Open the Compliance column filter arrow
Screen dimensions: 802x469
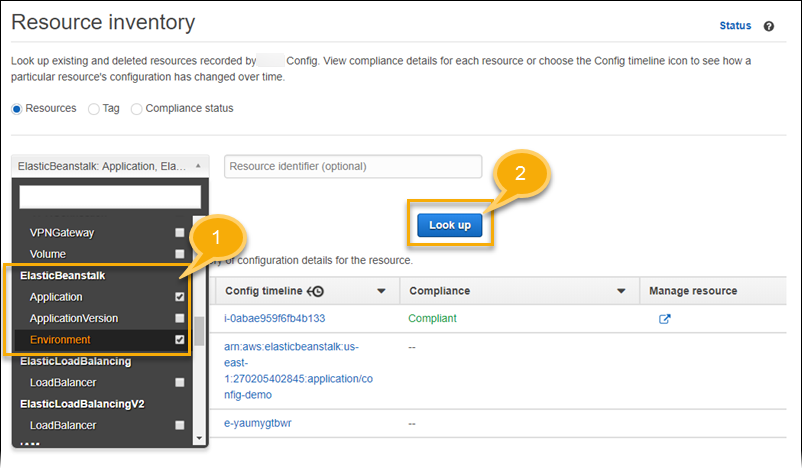click(x=621, y=291)
